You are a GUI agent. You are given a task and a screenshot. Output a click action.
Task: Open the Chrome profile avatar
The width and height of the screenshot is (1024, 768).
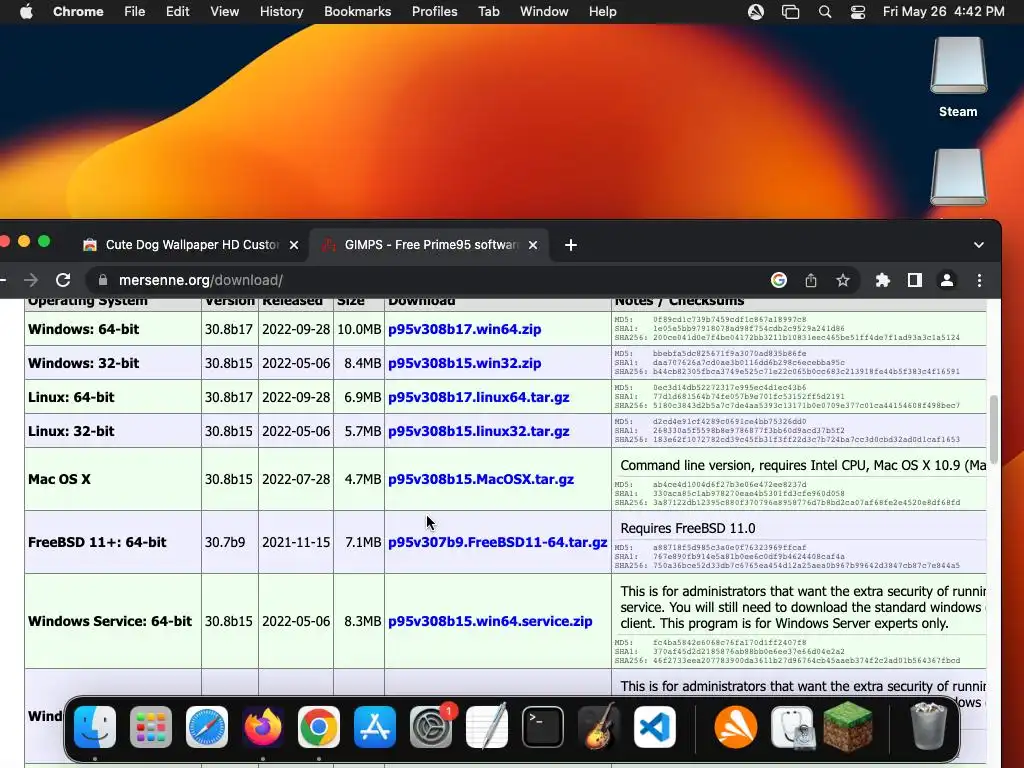coord(947,280)
